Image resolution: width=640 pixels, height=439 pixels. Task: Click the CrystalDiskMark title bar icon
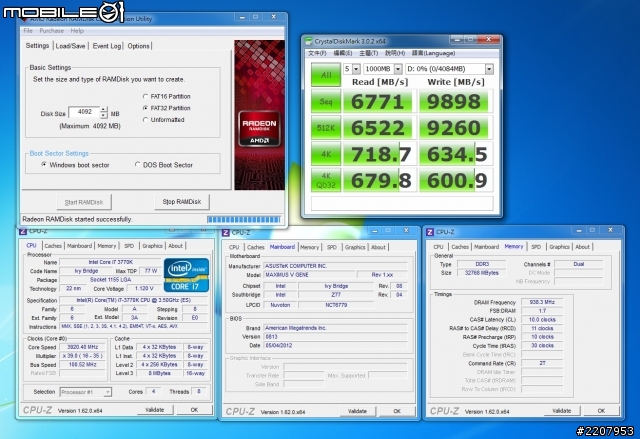[x=309, y=41]
